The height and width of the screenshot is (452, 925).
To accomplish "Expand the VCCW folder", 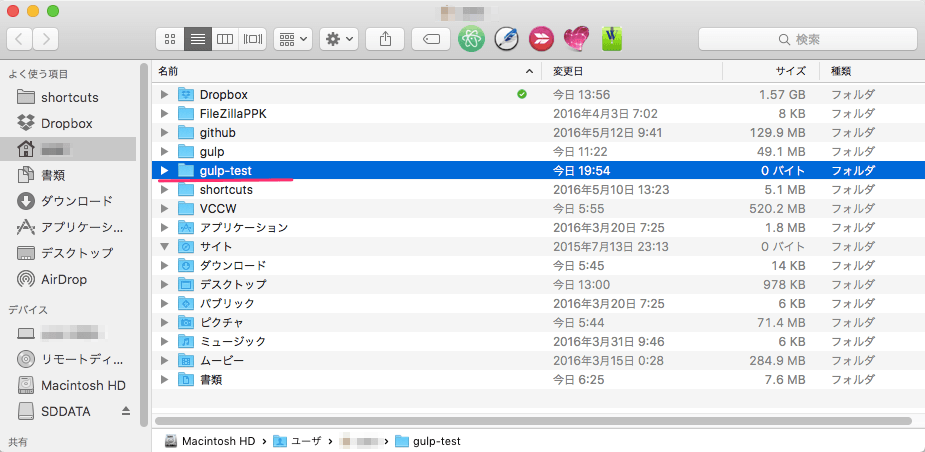I will pos(165,208).
